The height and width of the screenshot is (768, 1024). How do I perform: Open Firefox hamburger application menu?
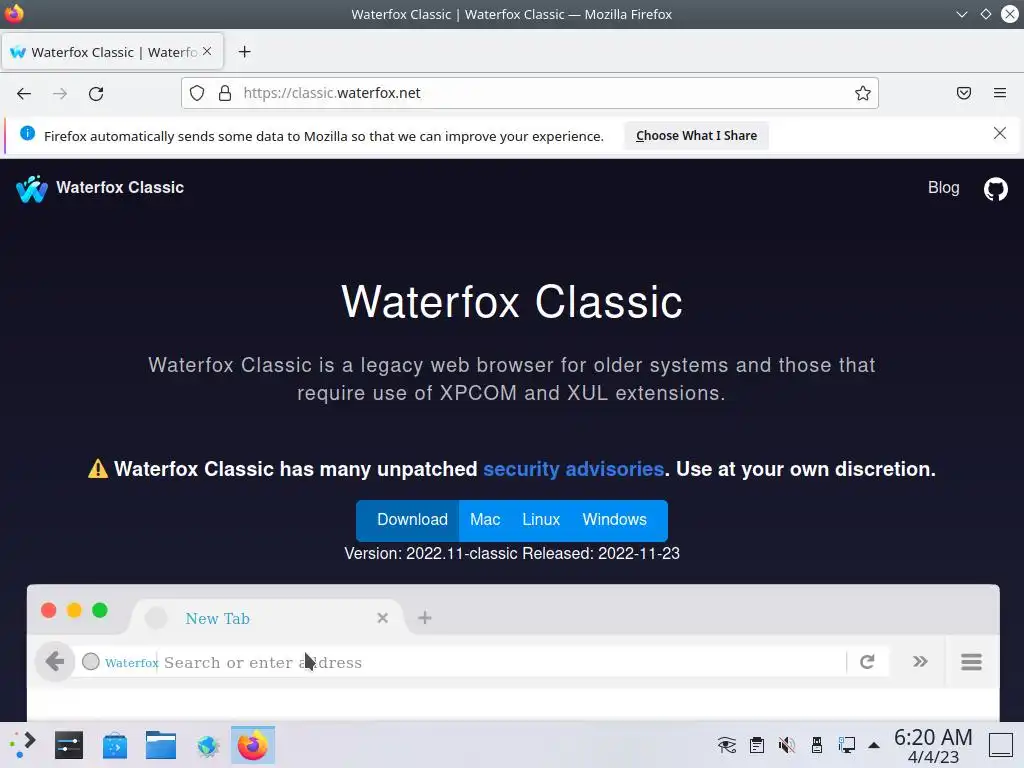click(1000, 93)
